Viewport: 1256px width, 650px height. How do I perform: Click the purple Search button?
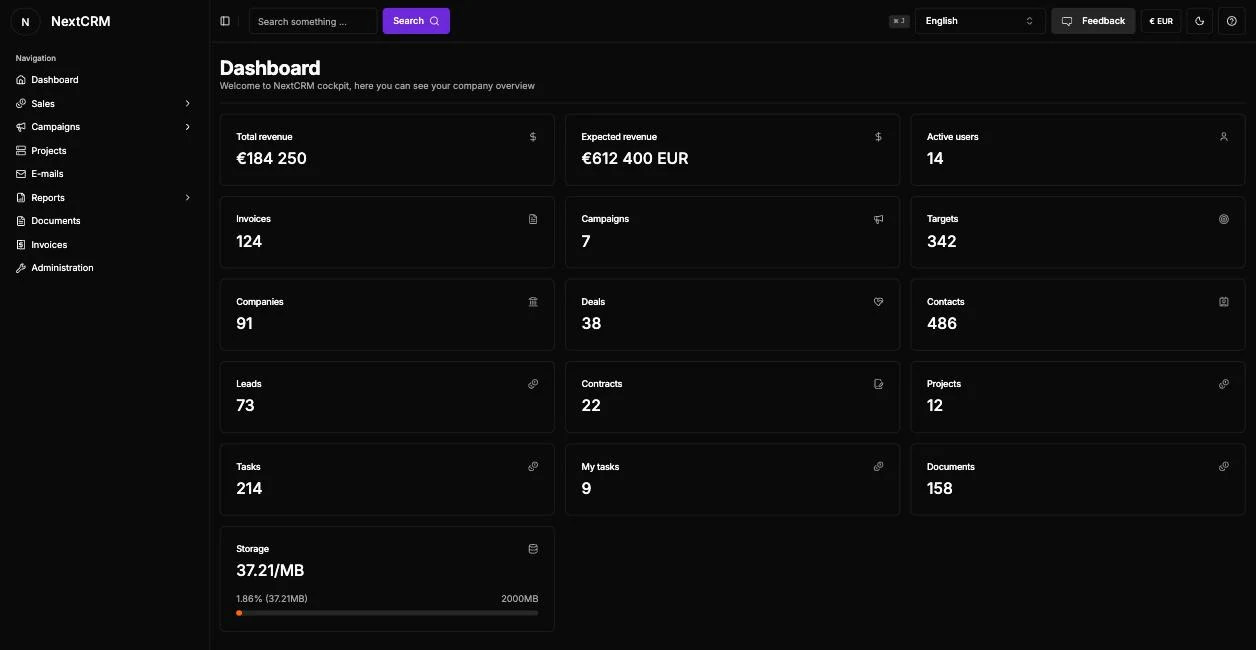(416, 21)
